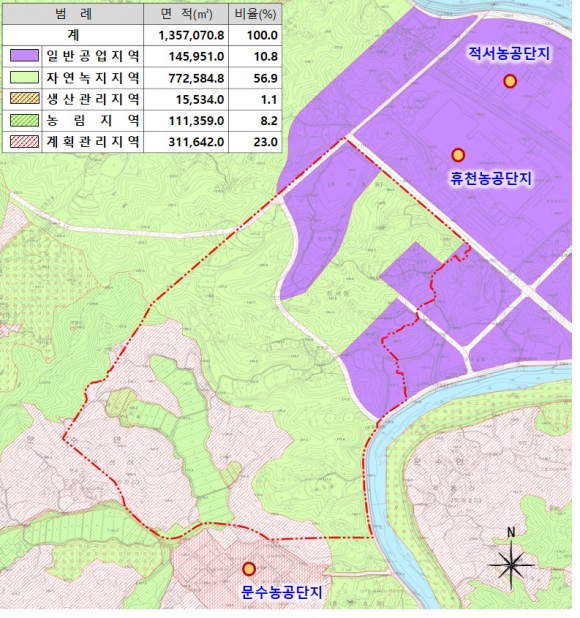This screenshot has width=580, height=618.
Task: Select the green hatched 농림지역 legend swatch
Action: click(24, 120)
